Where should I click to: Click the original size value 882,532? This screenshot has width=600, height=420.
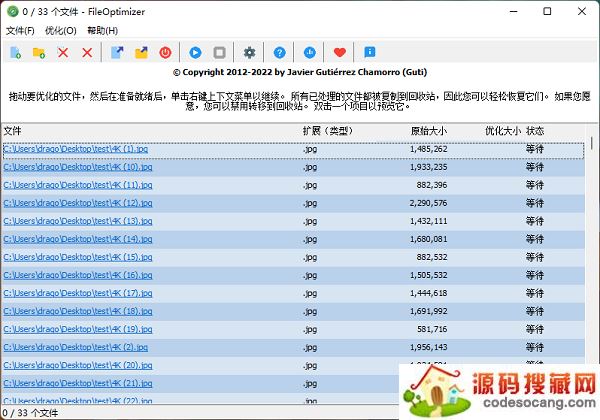pyautogui.click(x=432, y=257)
